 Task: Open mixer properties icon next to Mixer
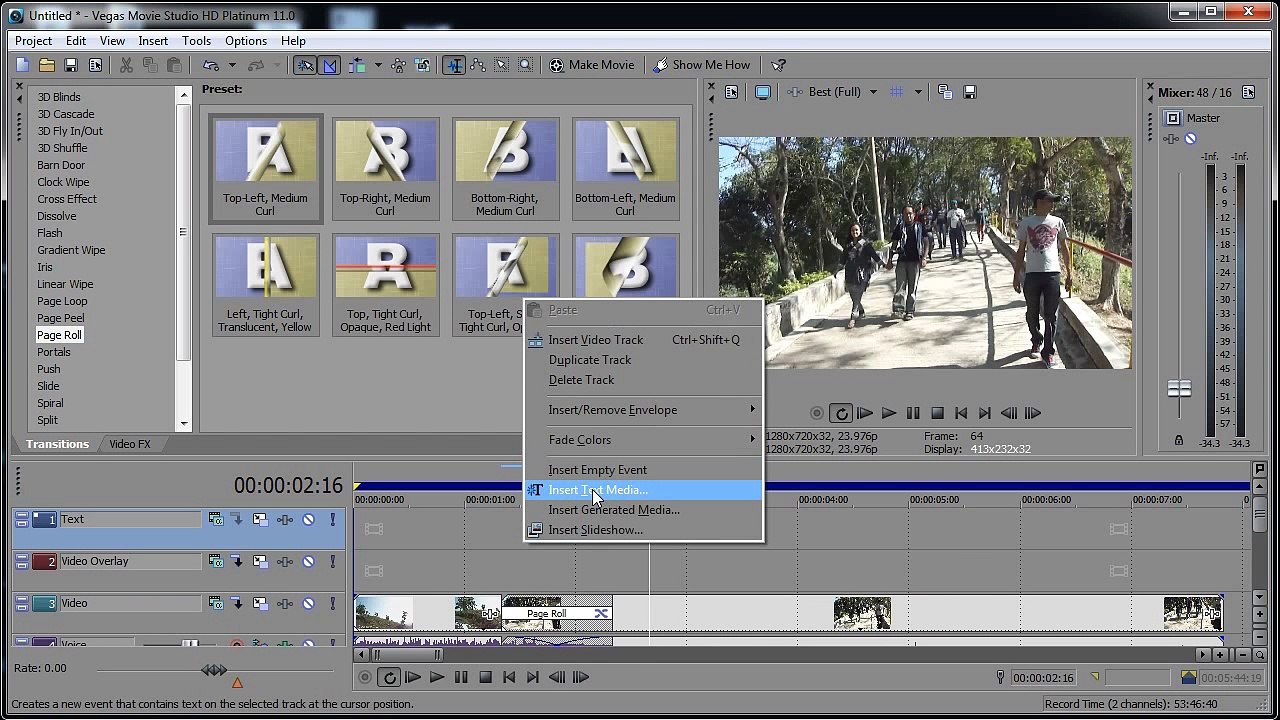[1248, 92]
